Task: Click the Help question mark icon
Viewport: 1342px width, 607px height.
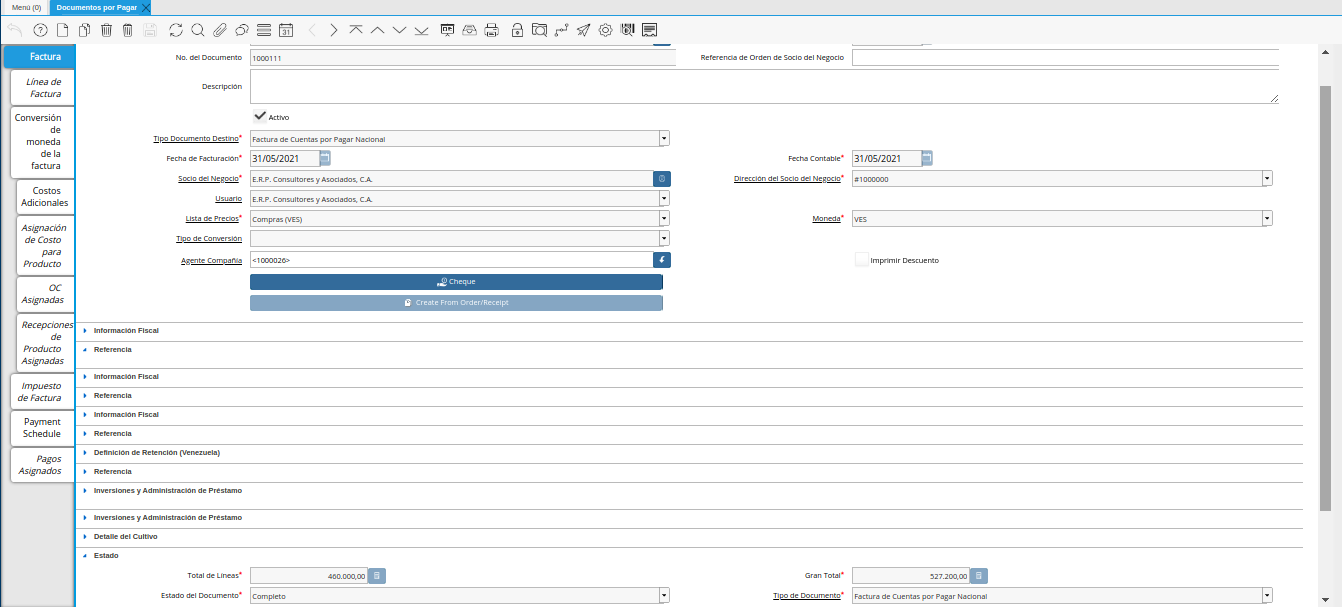Action: click(40, 30)
